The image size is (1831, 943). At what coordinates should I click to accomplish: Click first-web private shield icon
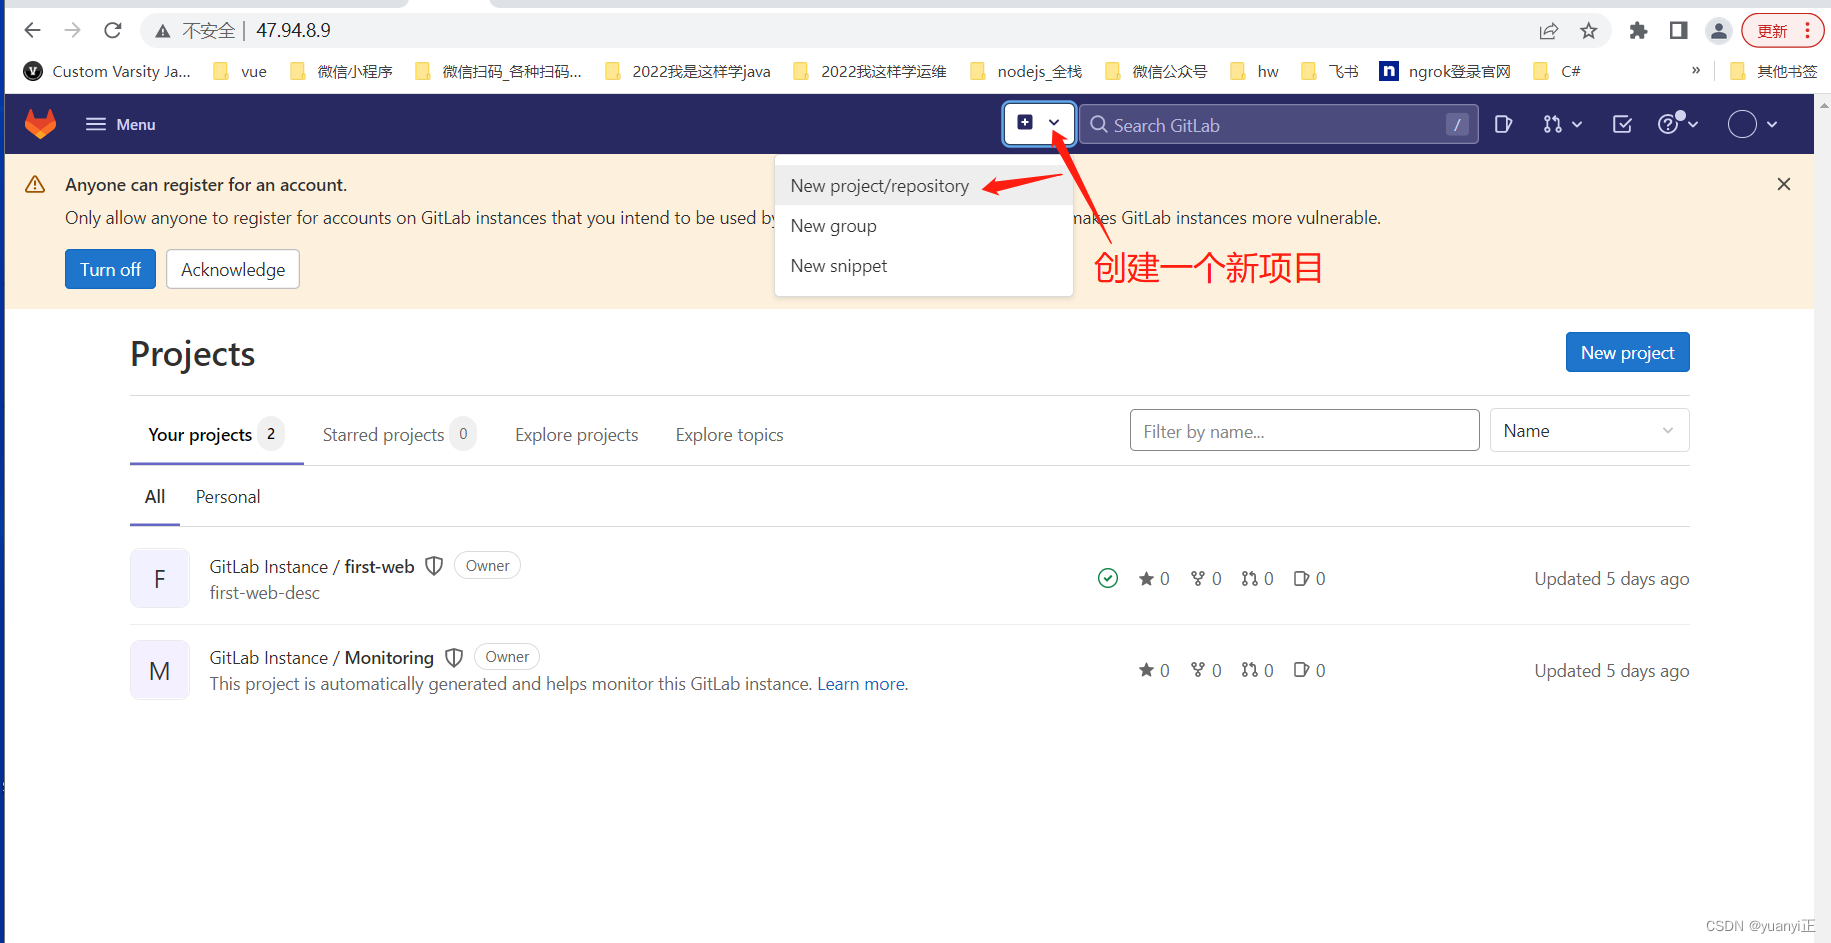coord(434,566)
